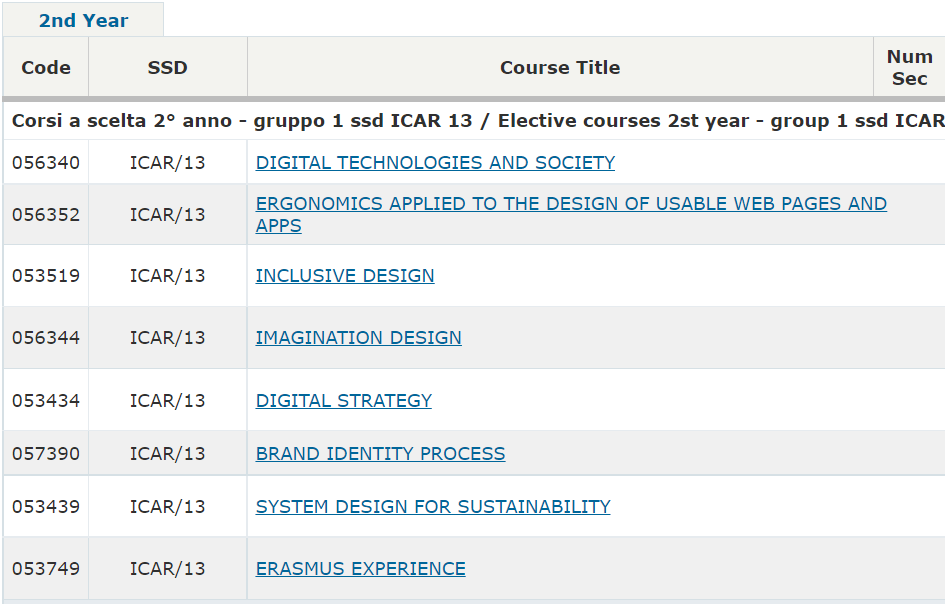Select course code 056340 cell

point(46,163)
